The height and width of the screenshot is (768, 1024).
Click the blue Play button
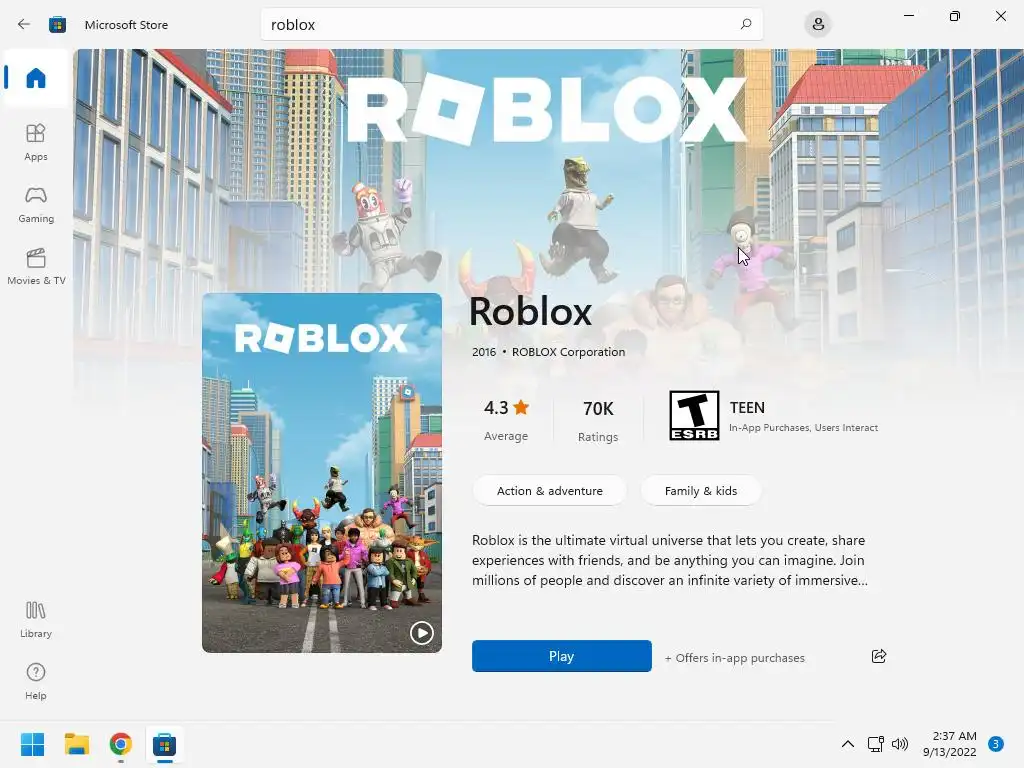pos(562,656)
